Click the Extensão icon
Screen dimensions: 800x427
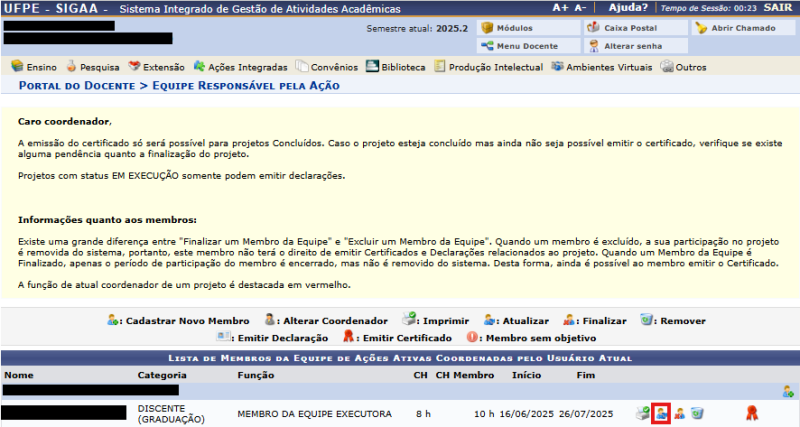tap(134, 66)
